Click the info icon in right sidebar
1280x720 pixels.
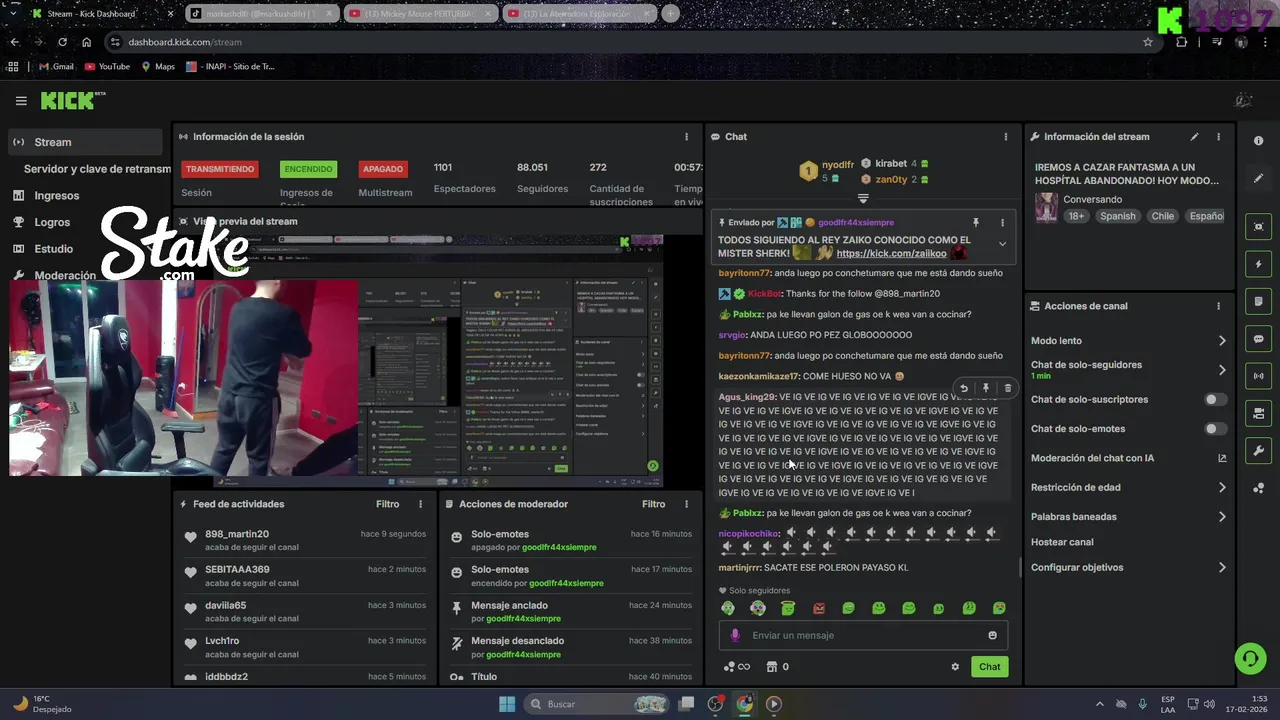[1258, 141]
